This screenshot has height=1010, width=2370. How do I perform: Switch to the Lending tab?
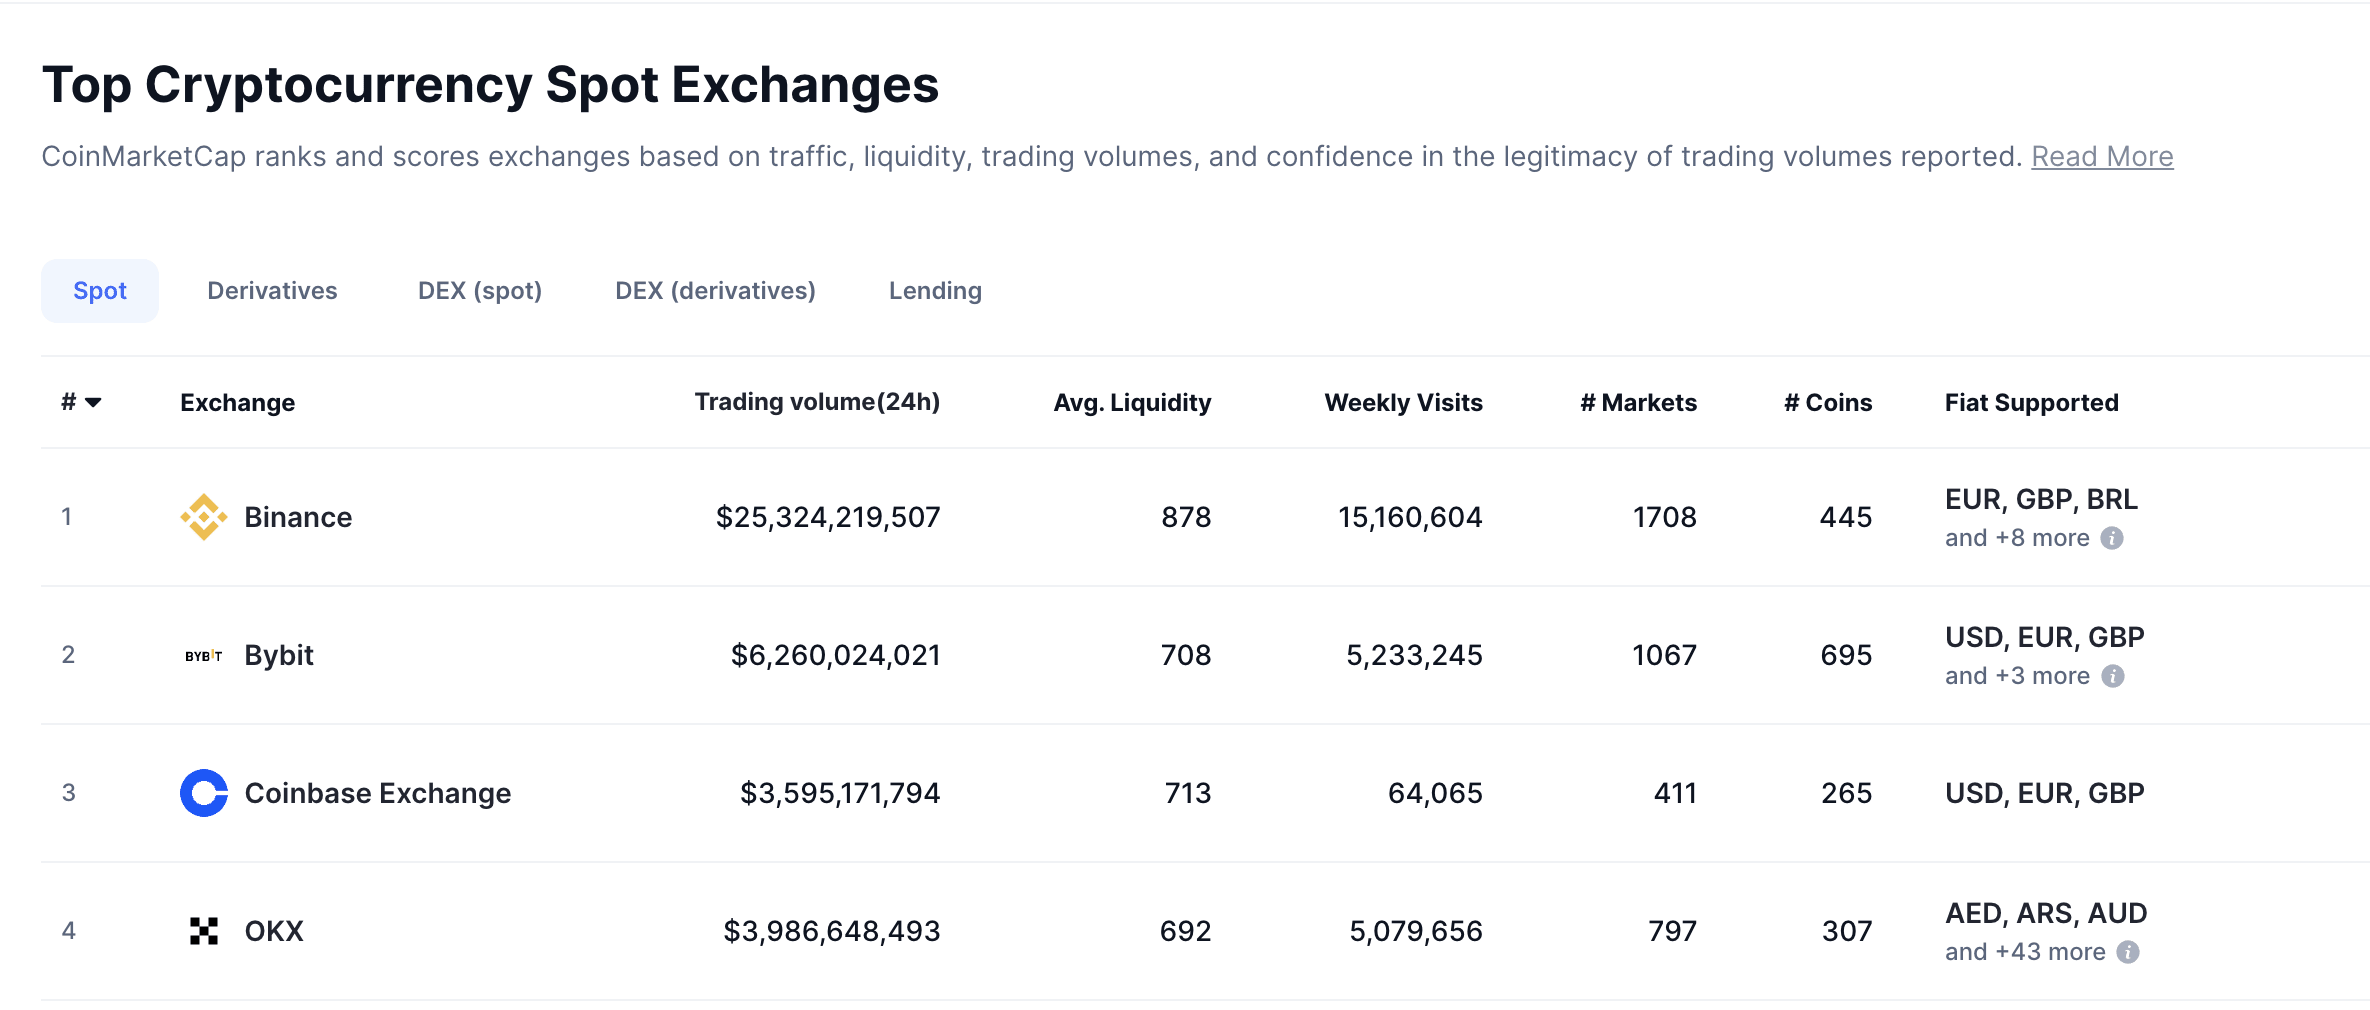point(935,291)
